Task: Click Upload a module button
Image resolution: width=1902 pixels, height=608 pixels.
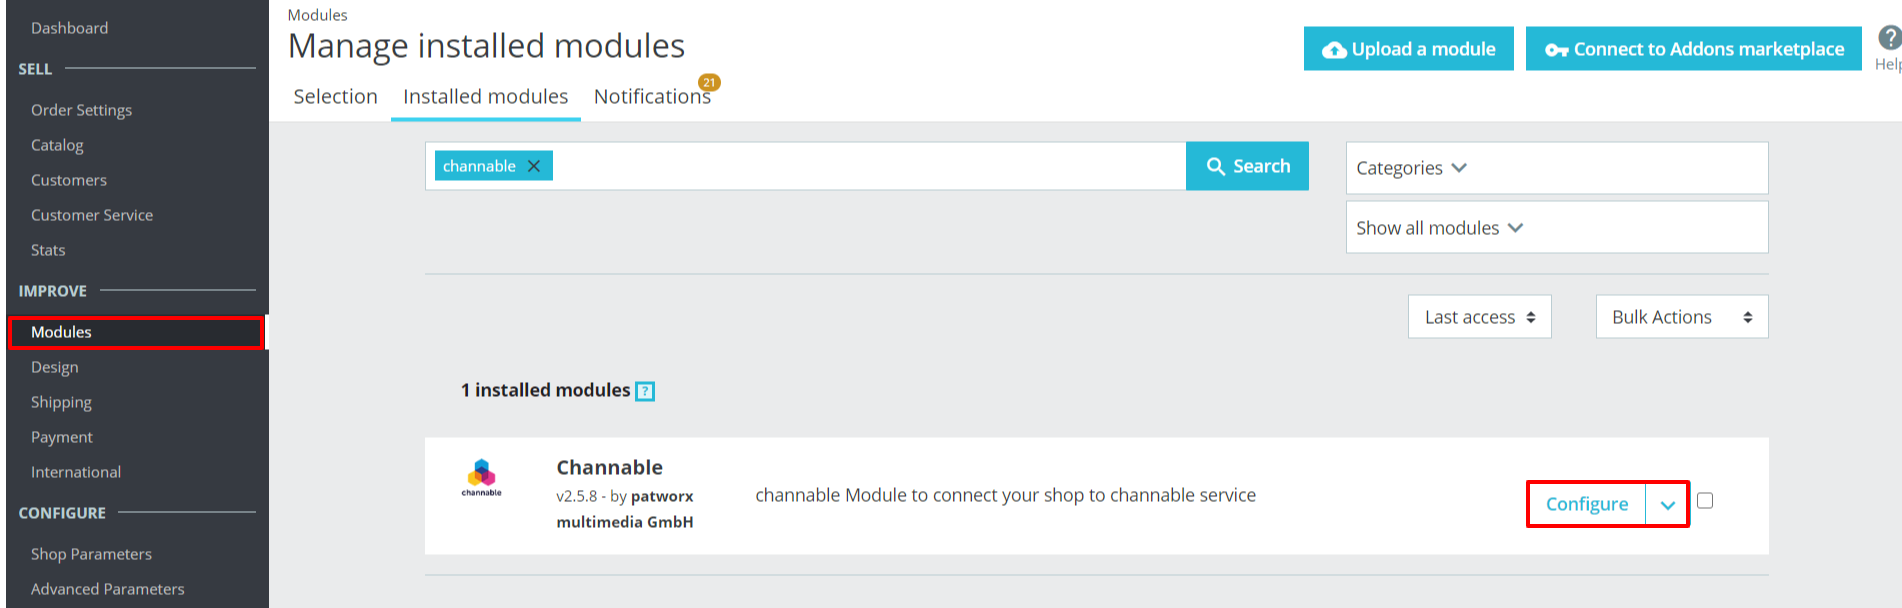Action: click(x=1408, y=49)
